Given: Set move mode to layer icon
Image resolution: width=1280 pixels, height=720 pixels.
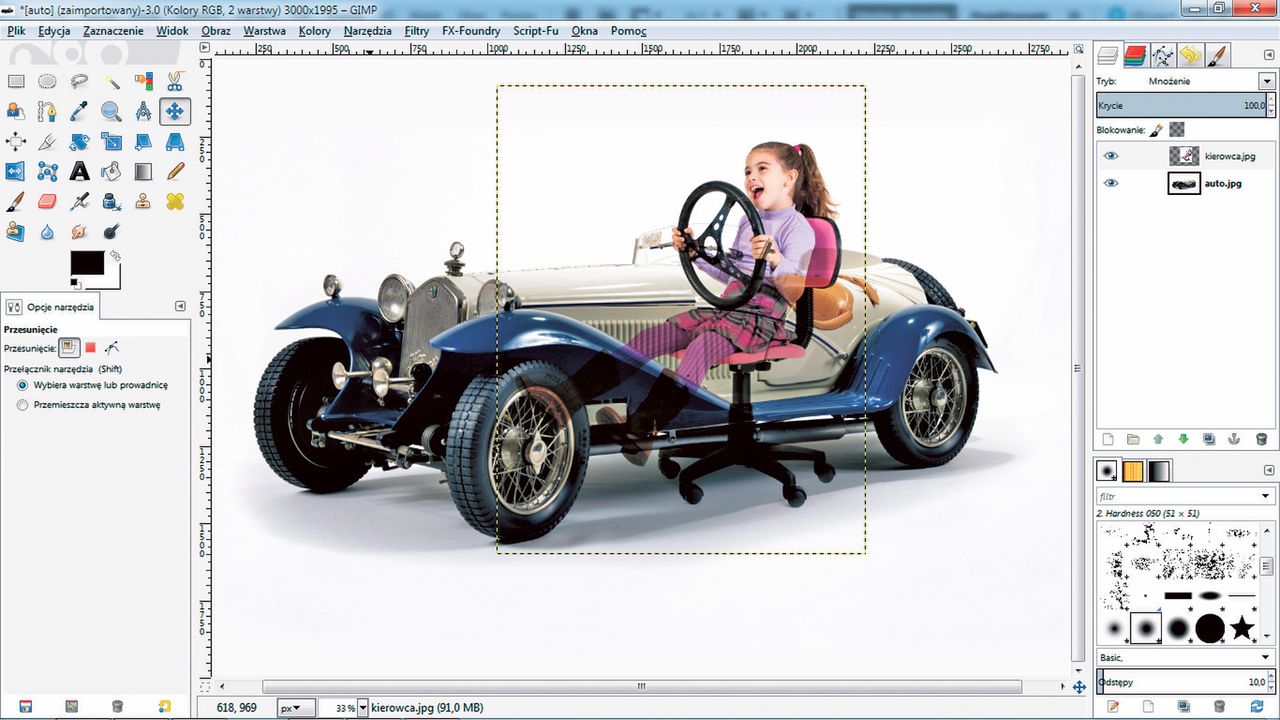Looking at the screenshot, I should (x=68, y=348).
